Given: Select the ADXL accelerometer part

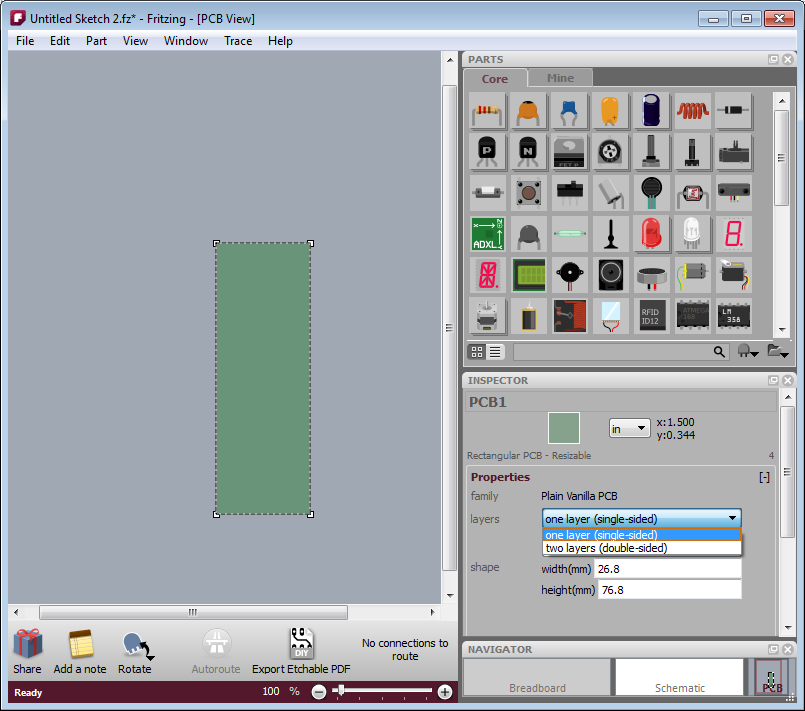Looking at the screenshot, I should click(x=488, y=233).
